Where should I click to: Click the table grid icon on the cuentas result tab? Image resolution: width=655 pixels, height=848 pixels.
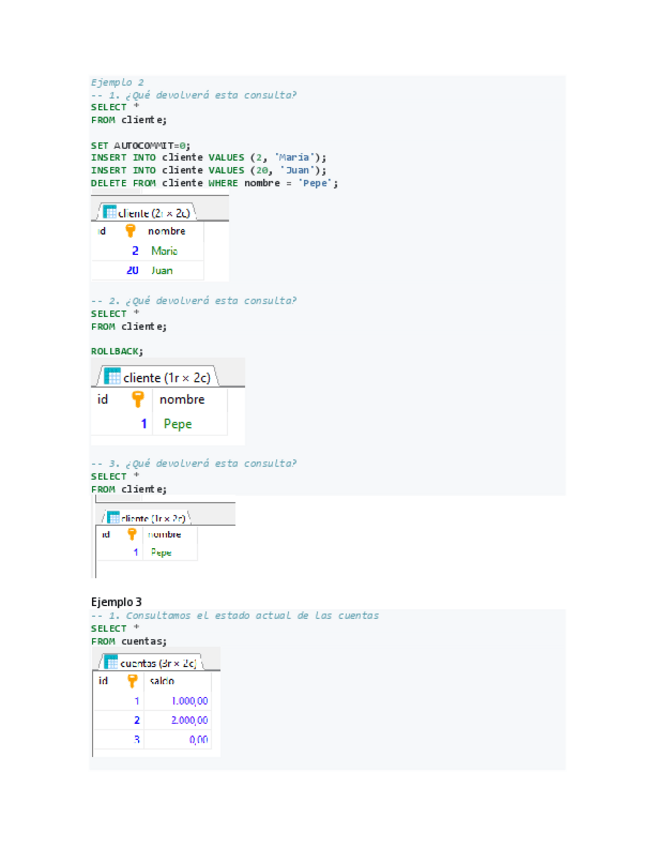(x=111, y=662)
